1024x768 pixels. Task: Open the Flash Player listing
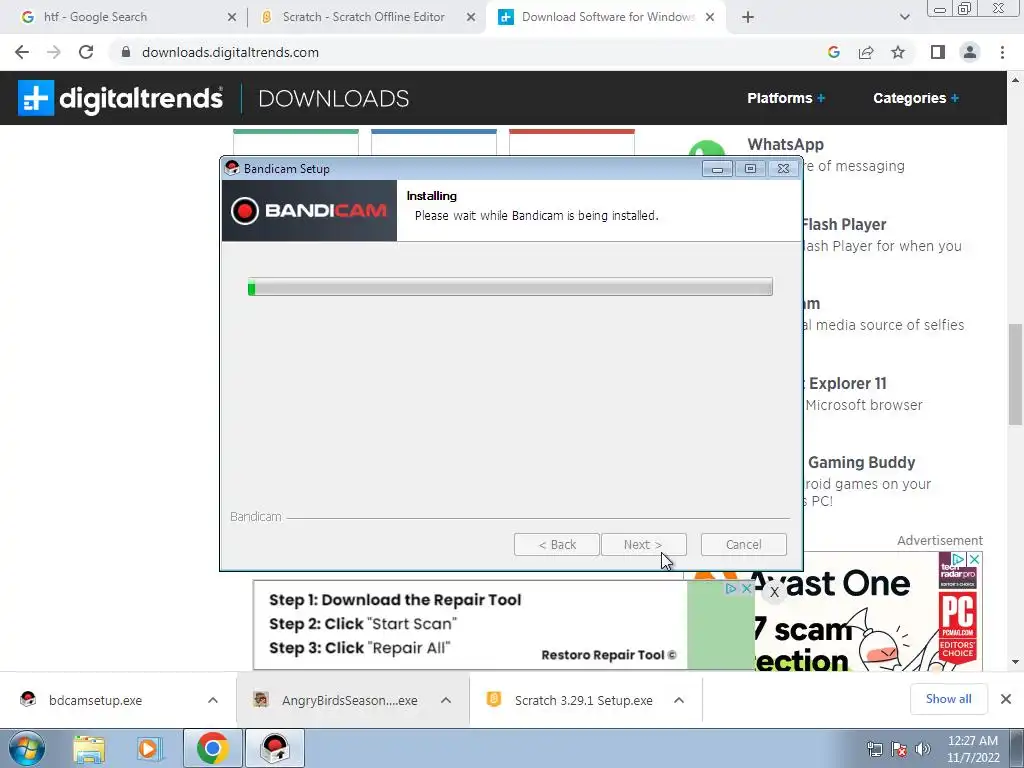coord(843,225)
